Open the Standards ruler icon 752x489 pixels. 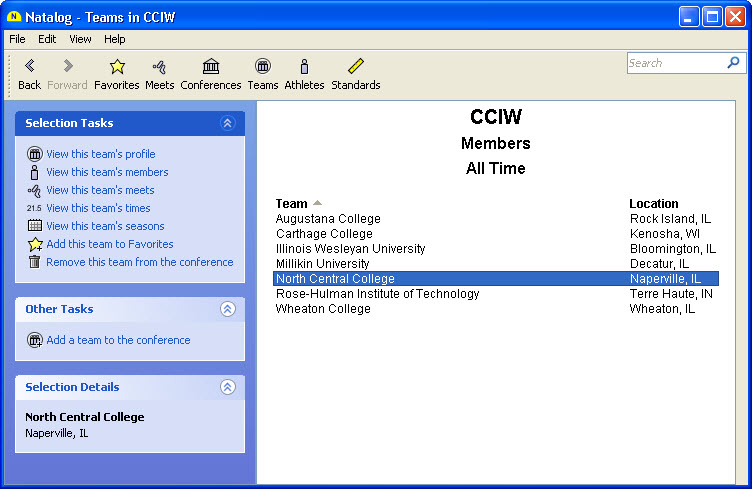356,67
